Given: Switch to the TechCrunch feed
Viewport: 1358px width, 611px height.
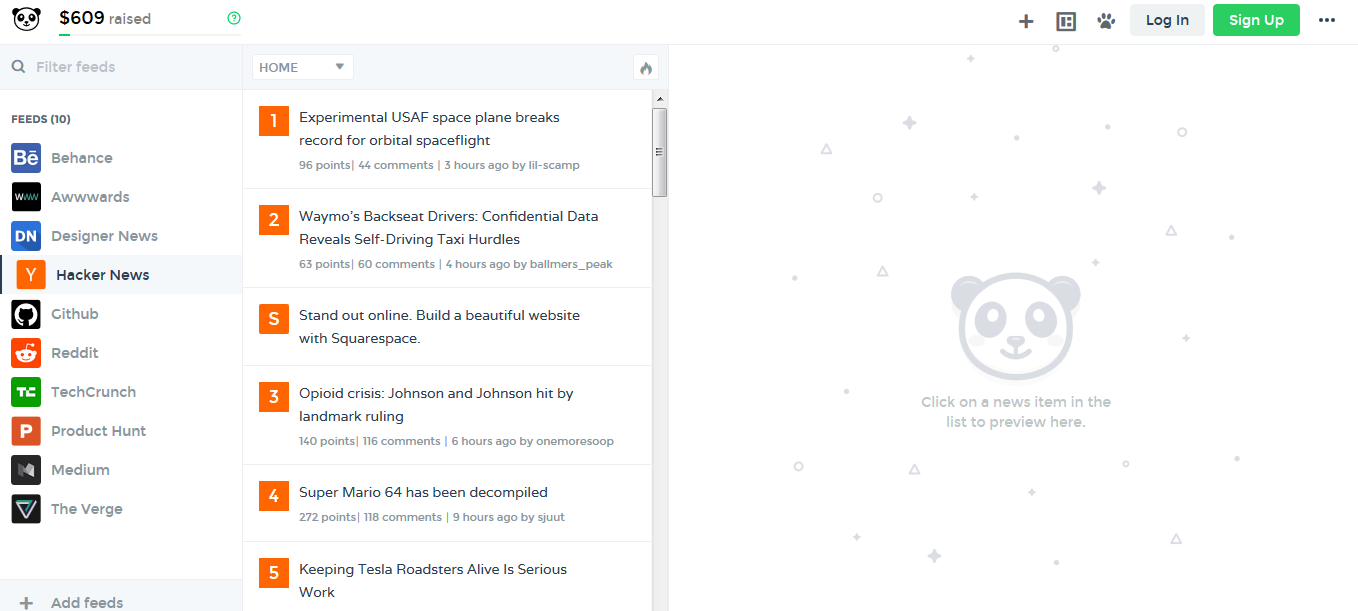Looking at the screenshot, I should point(93,392).
